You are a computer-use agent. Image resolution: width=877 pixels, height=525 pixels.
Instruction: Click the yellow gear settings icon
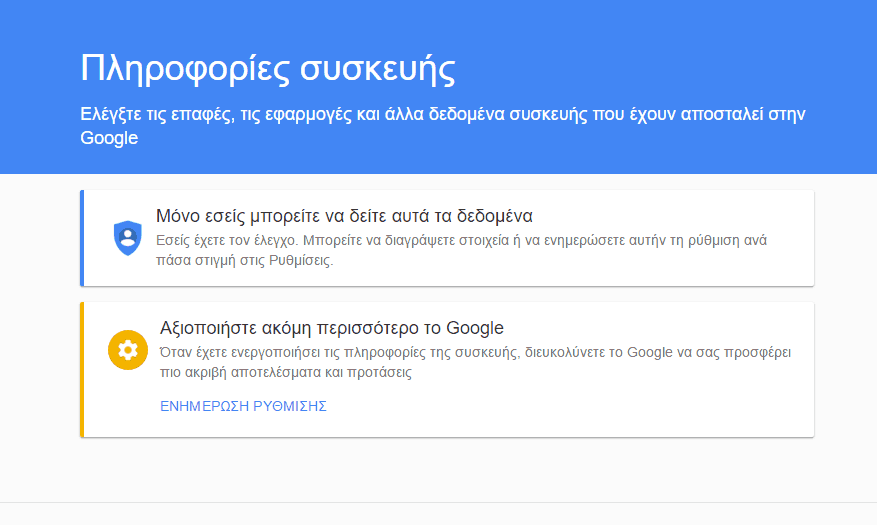pyautogui.click(x=128, y=350)
